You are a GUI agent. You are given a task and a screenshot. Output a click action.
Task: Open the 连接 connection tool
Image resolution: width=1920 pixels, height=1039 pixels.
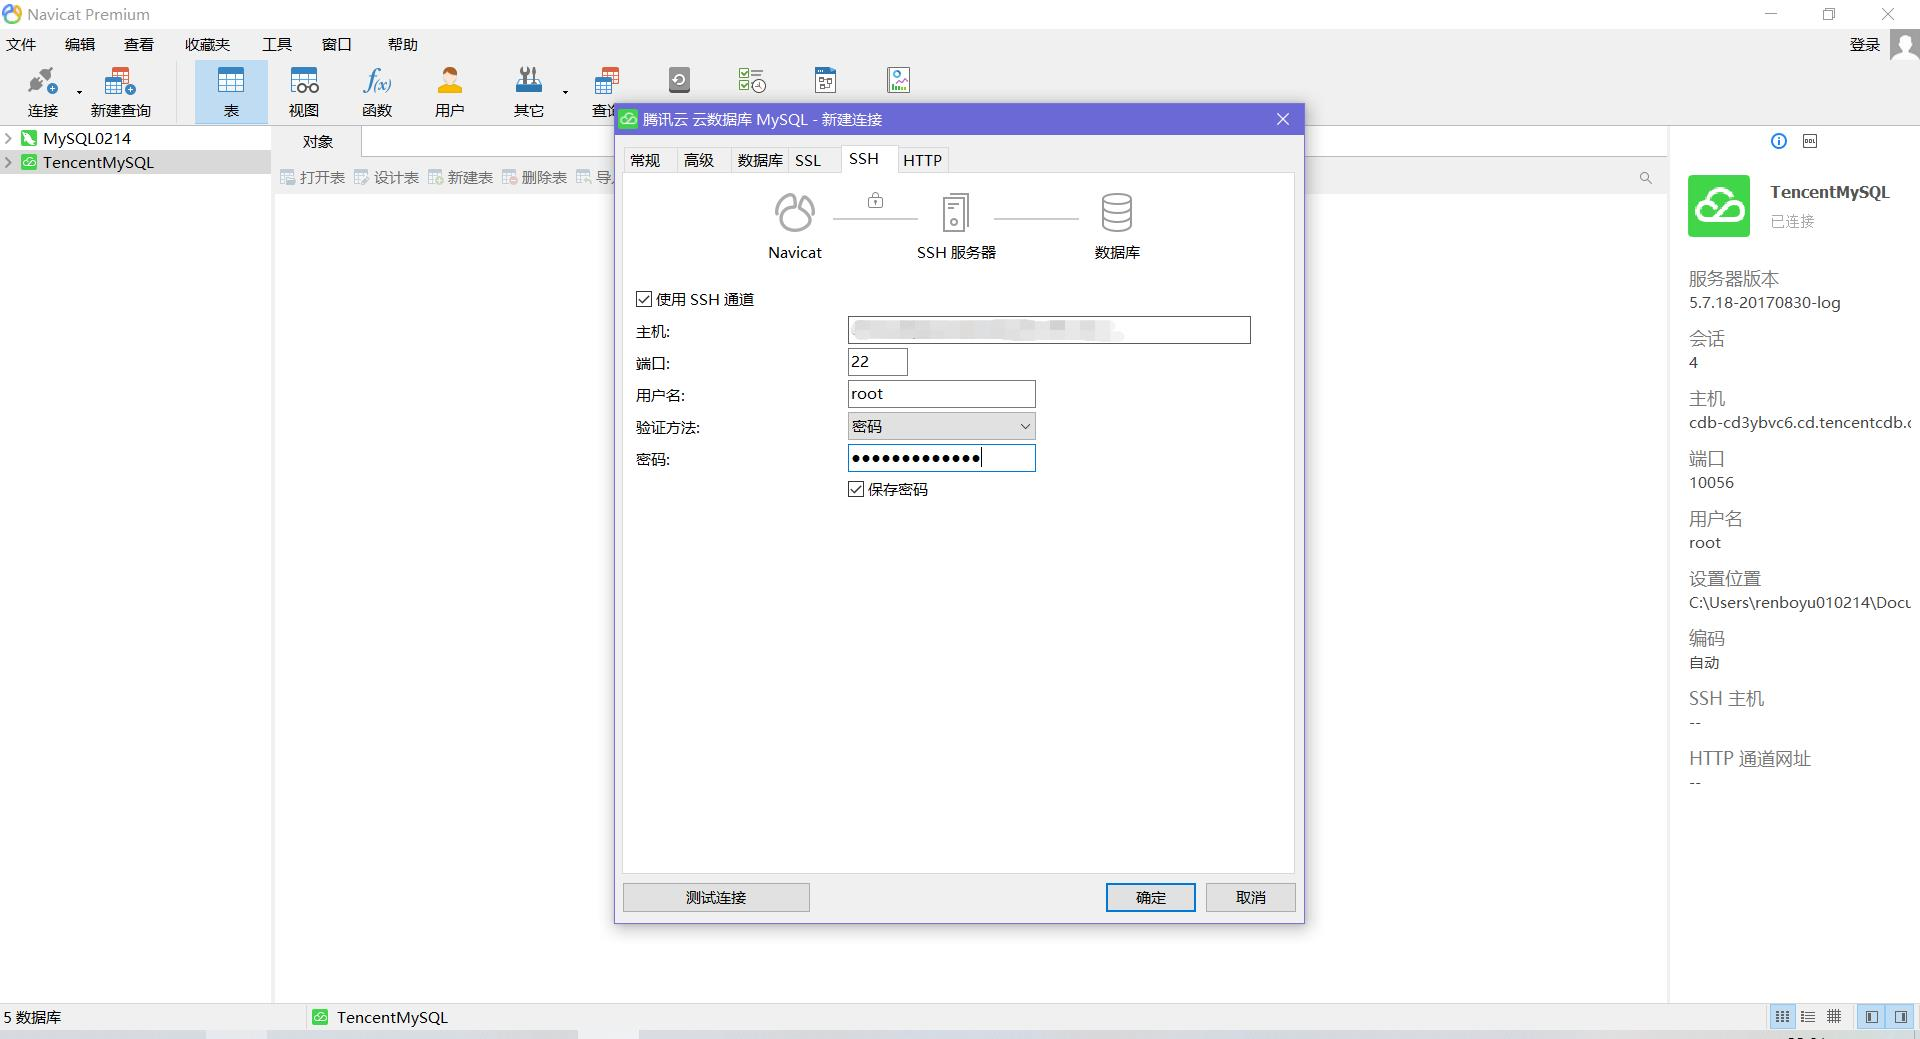coord(42,92)
